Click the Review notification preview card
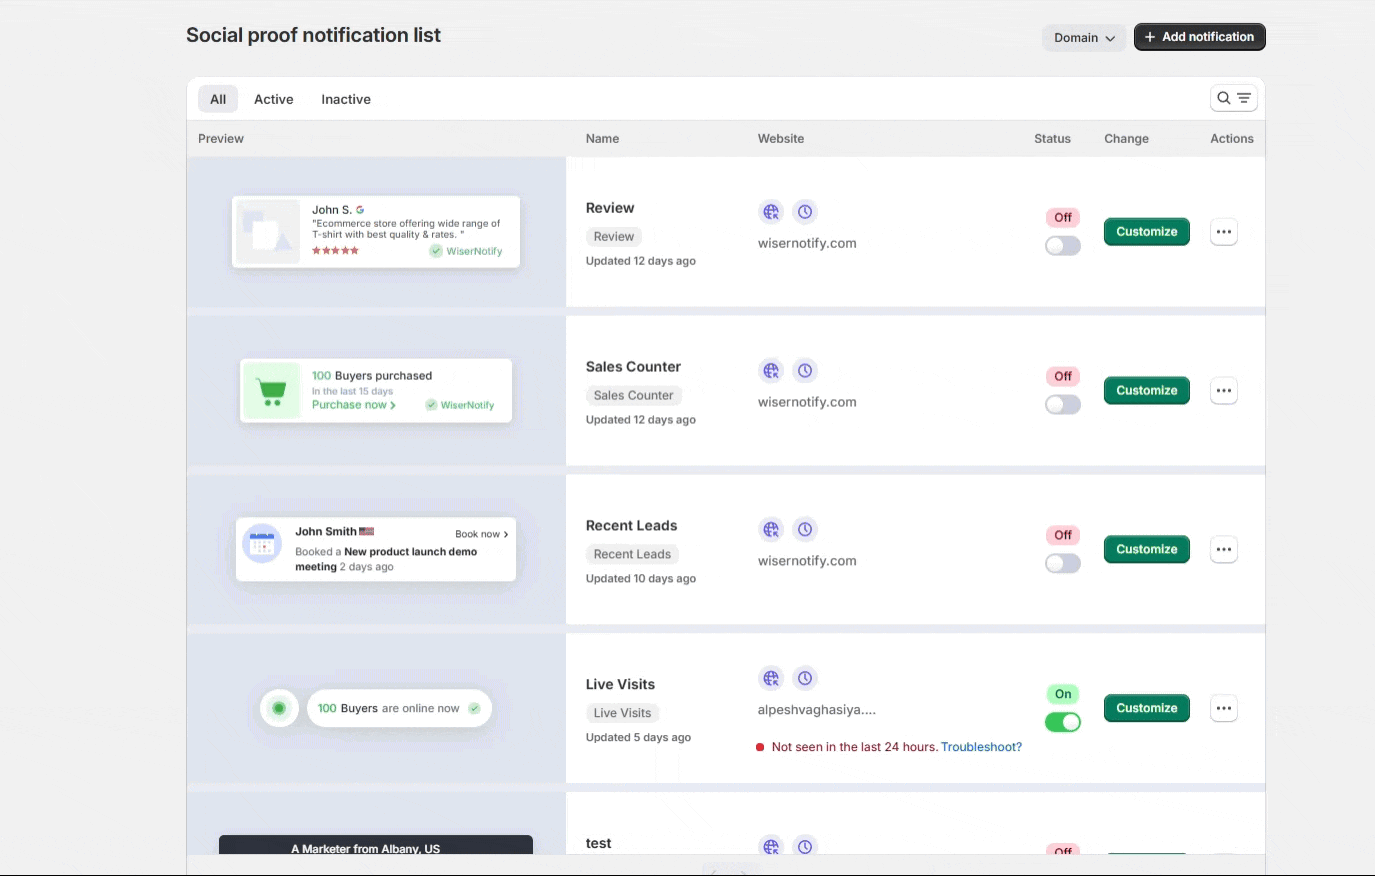 376,232
